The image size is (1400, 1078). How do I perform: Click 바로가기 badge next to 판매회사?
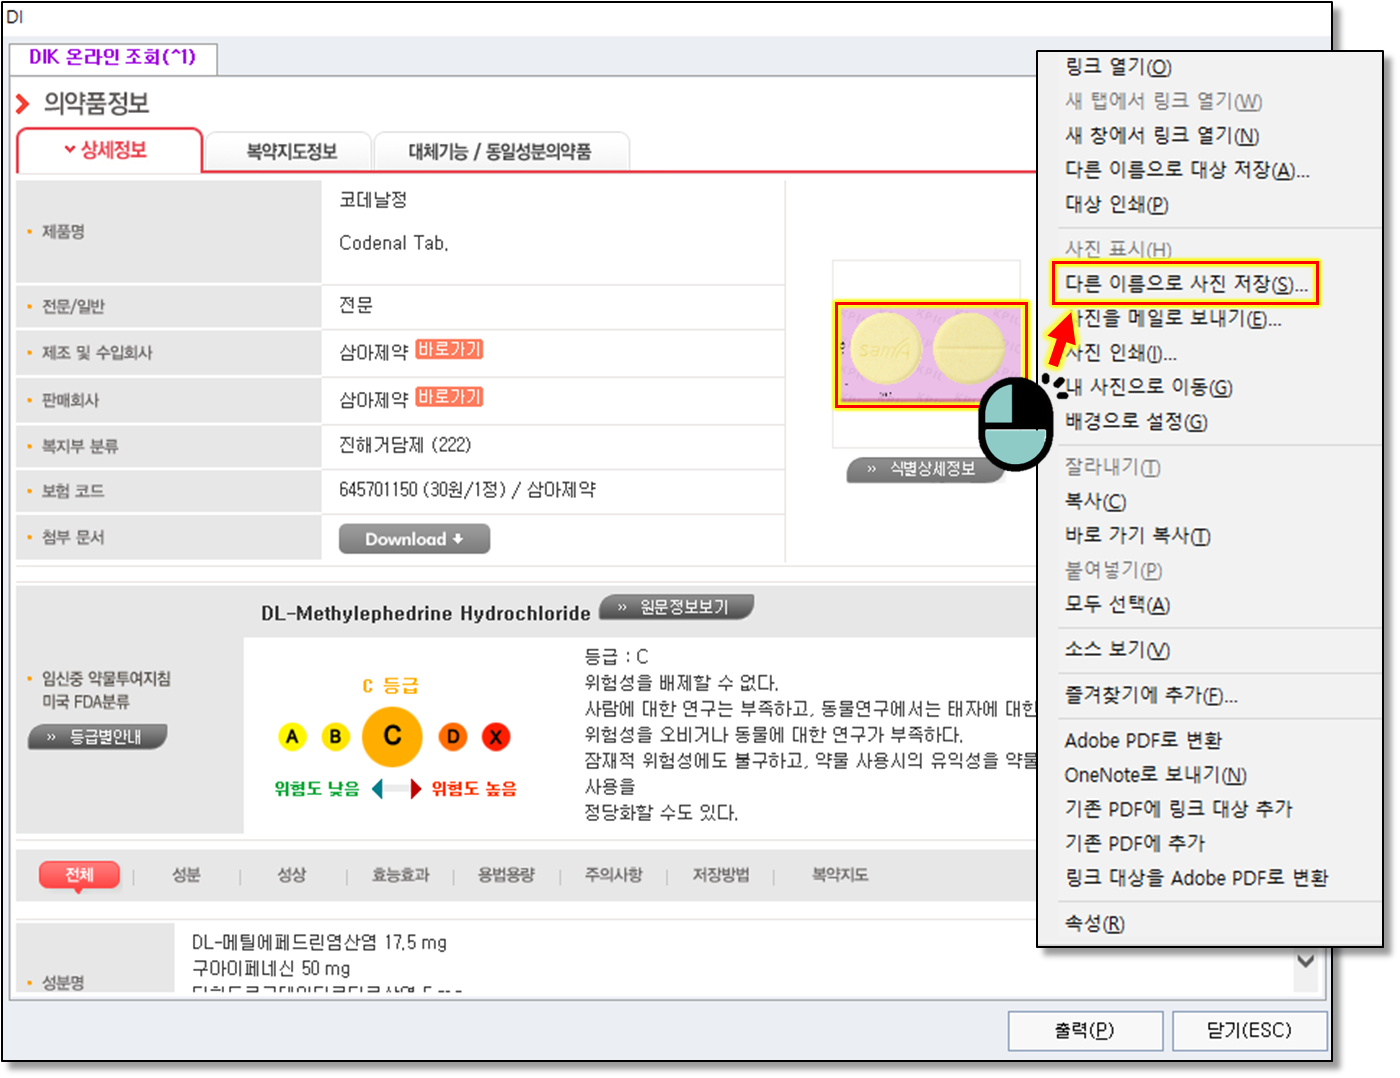(449, 397)
